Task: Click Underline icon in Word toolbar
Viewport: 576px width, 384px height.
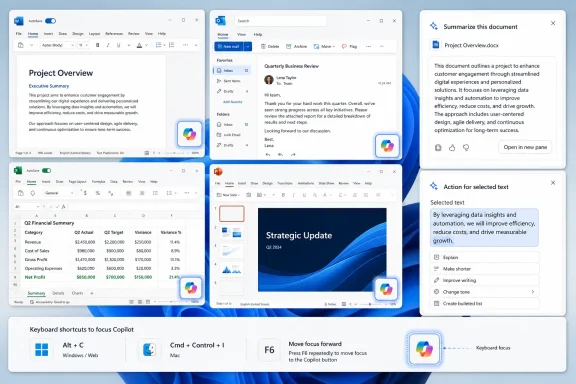Action: (x=118, y=45)
